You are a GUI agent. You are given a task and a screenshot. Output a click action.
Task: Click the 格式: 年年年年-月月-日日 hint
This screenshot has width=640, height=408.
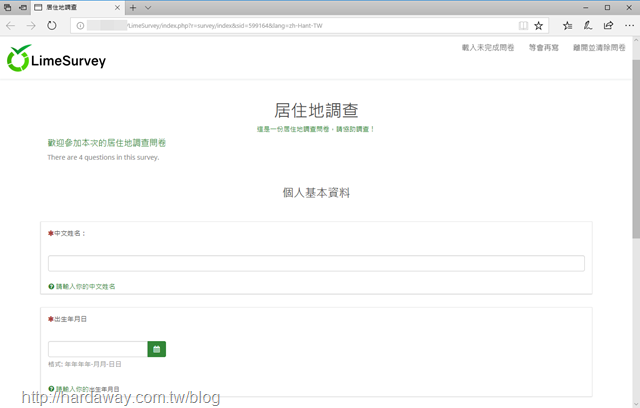tap(85, 364)
